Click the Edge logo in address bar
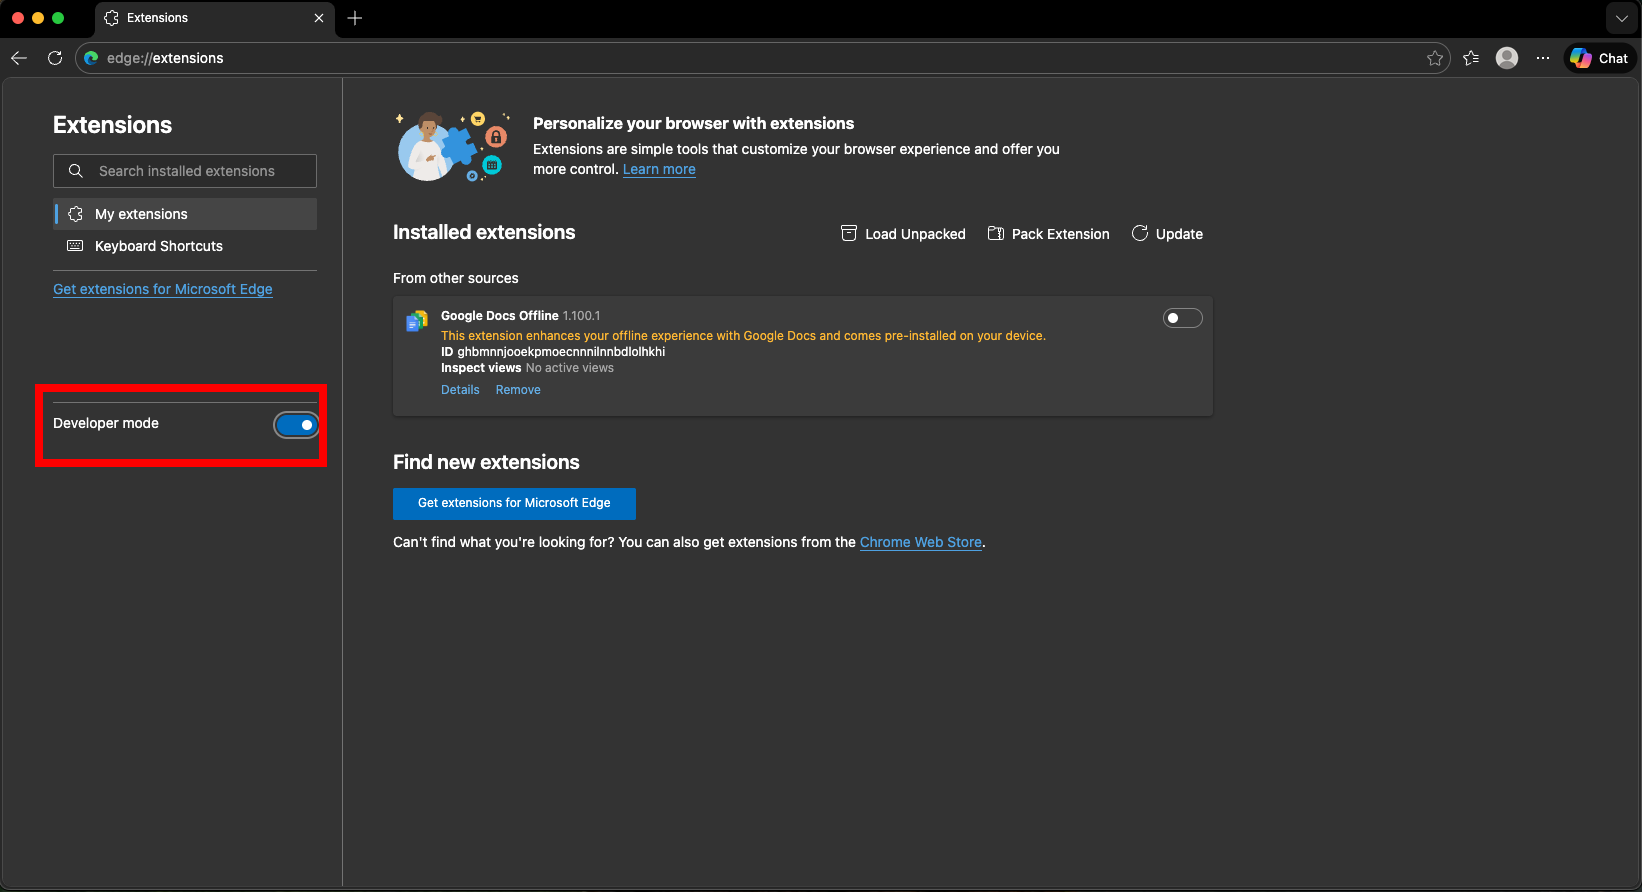 [91, 58]
